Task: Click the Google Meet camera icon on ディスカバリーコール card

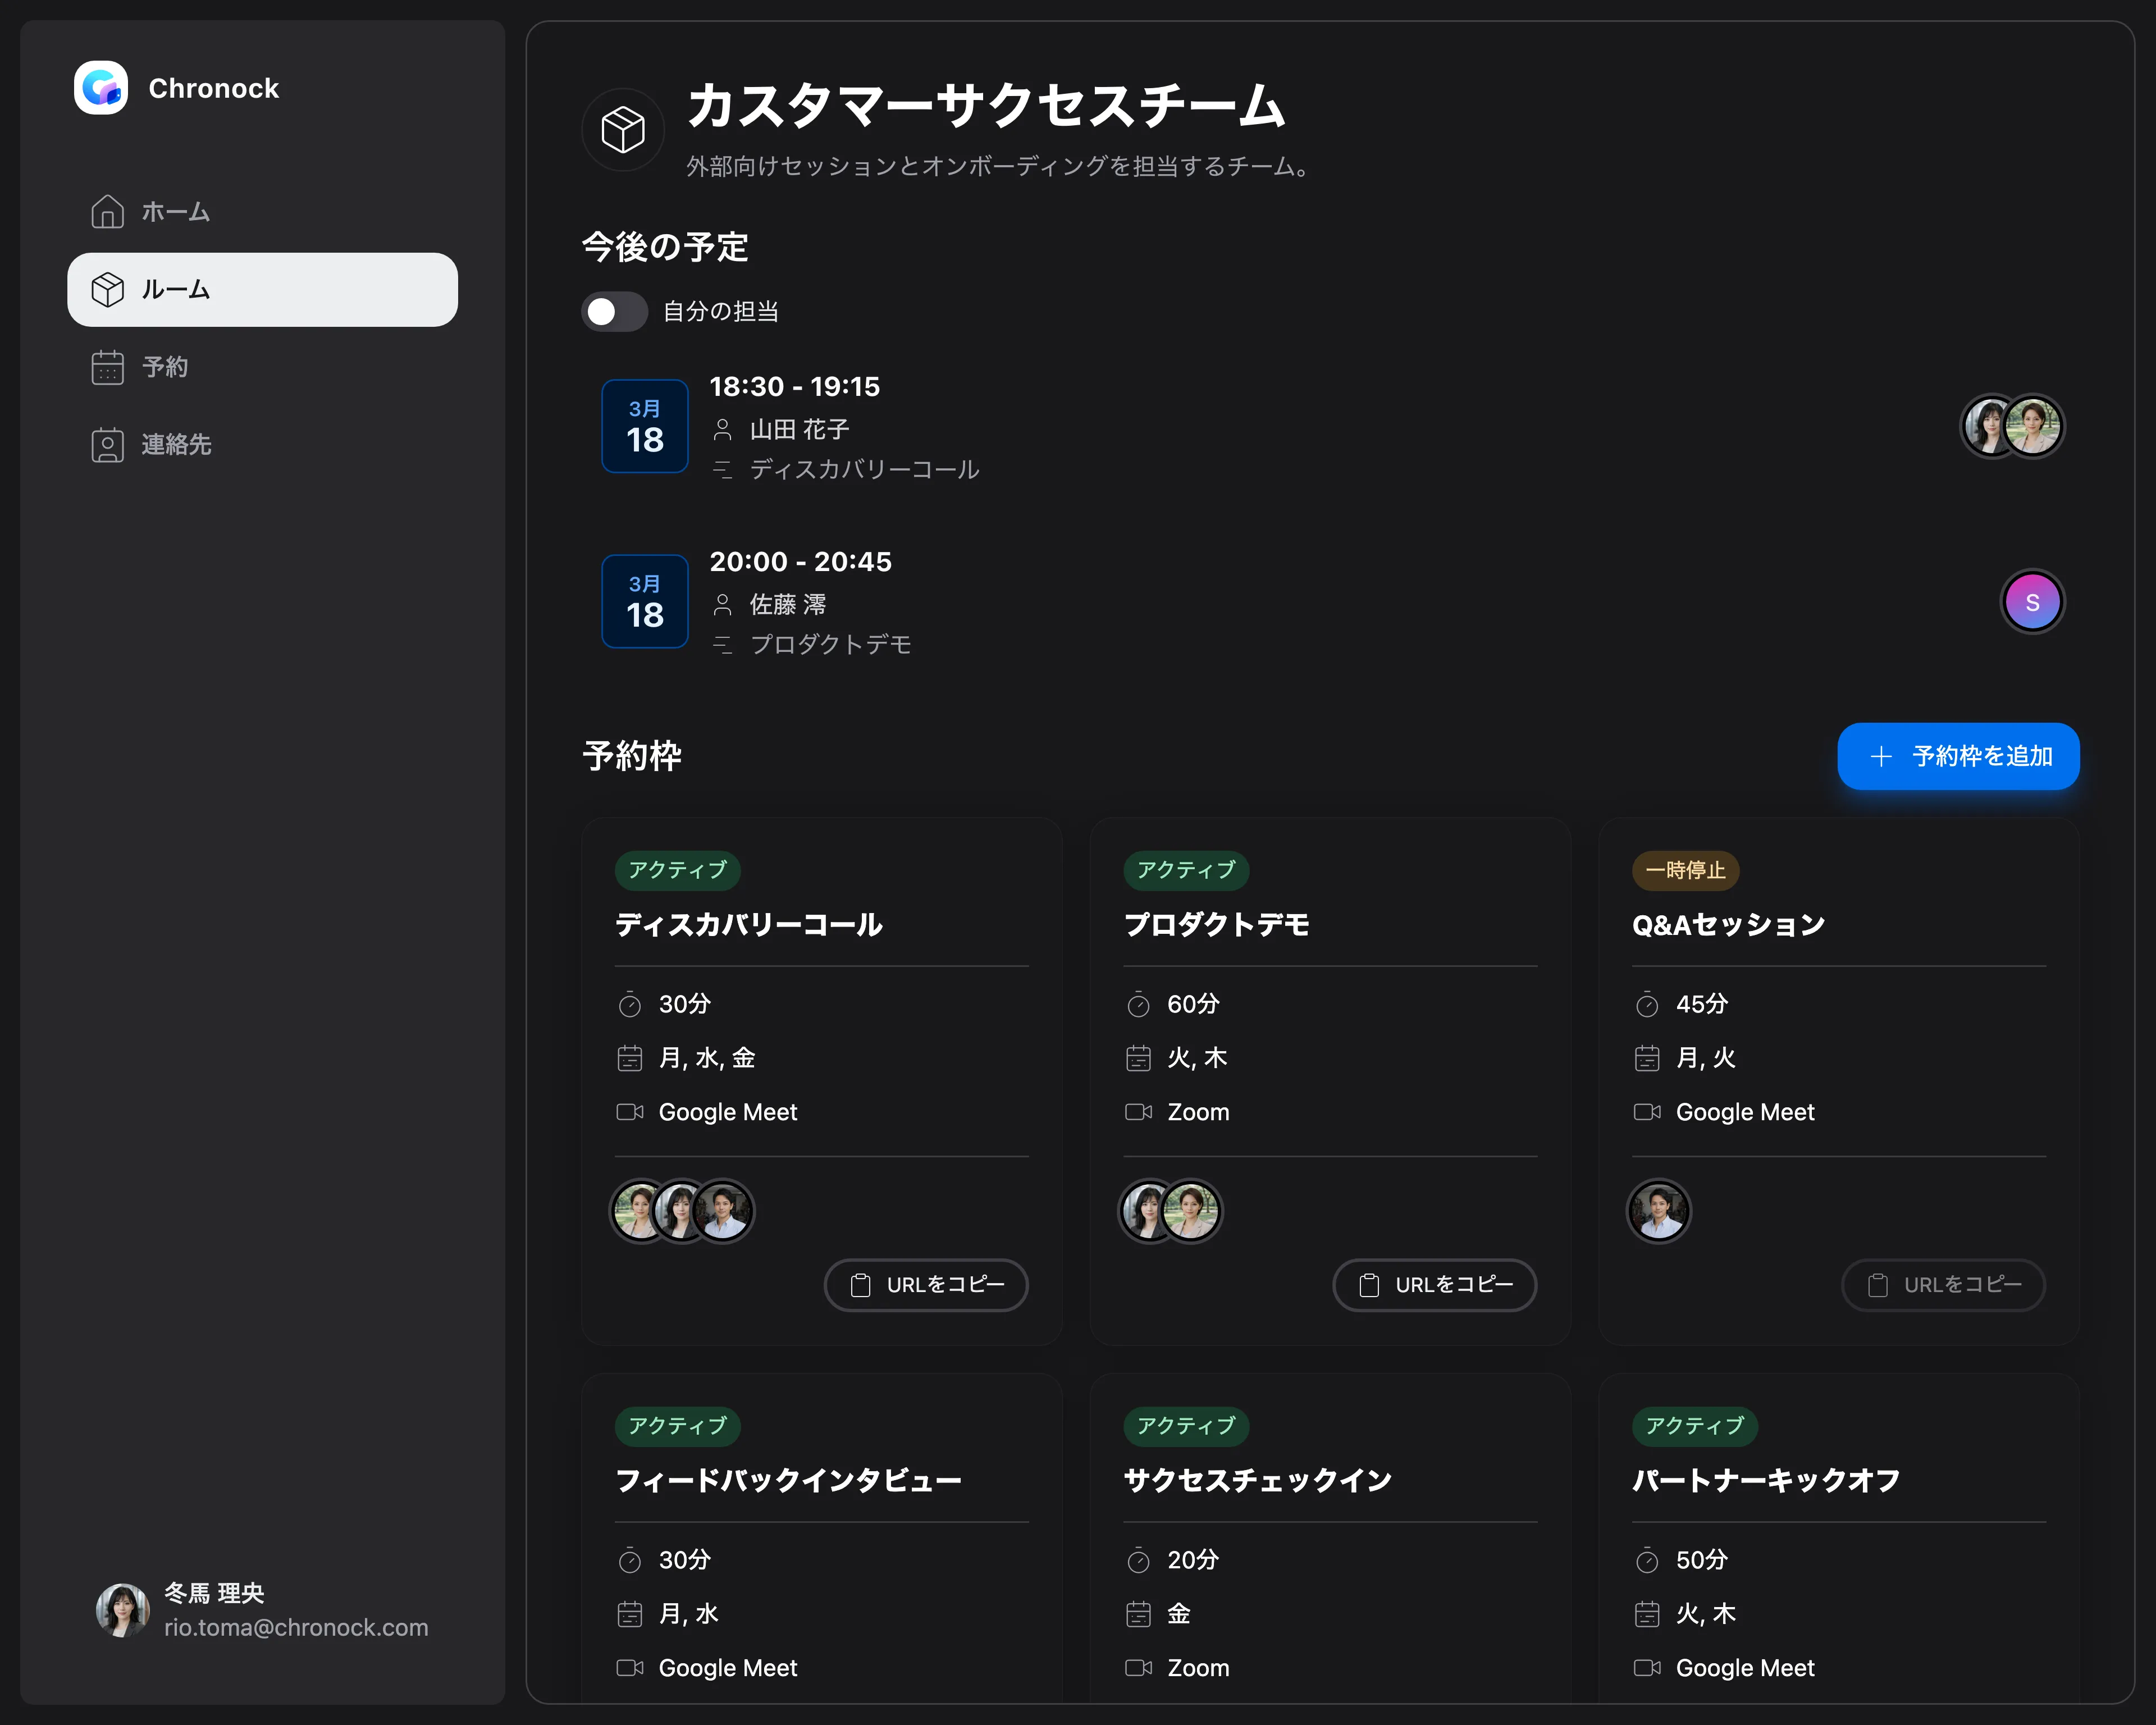Action: coord(630,1111)
